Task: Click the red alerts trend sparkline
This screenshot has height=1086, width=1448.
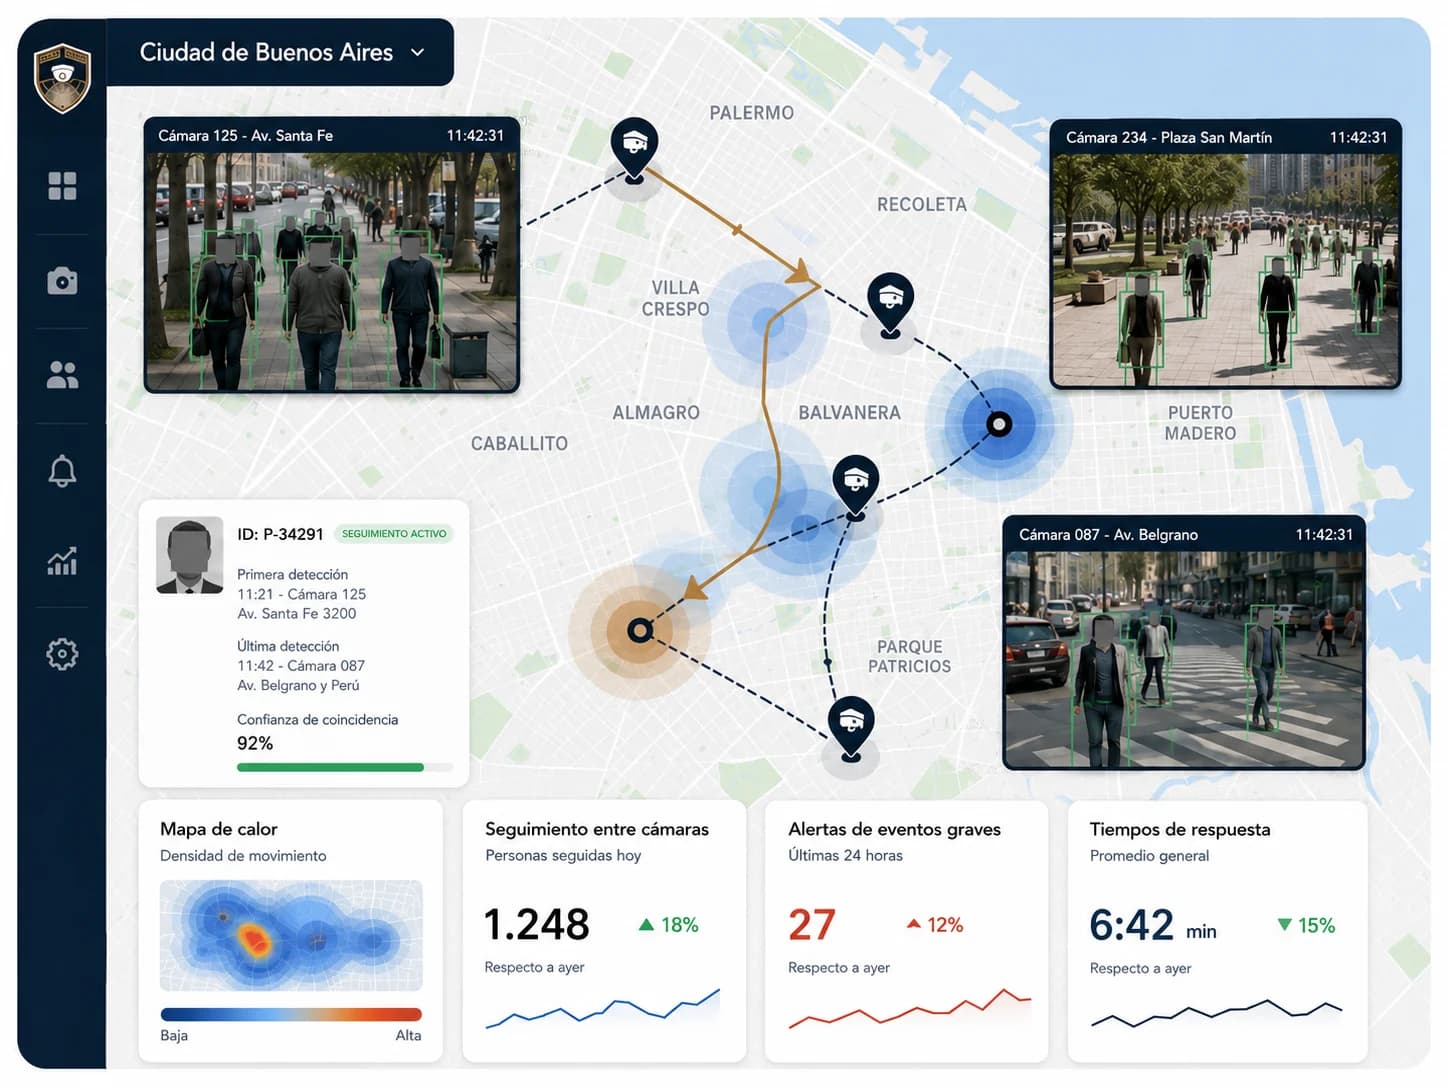Action: coord(910,1009)
